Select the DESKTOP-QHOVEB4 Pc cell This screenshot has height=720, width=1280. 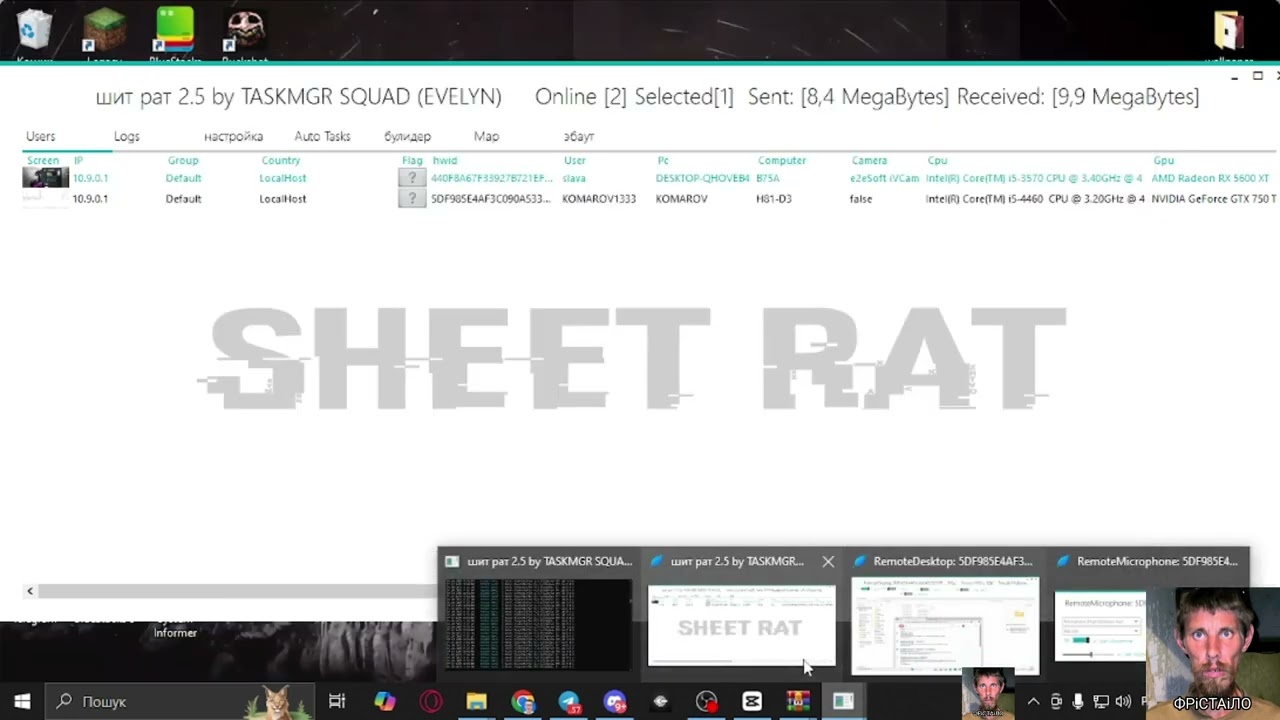click(702, 178)
